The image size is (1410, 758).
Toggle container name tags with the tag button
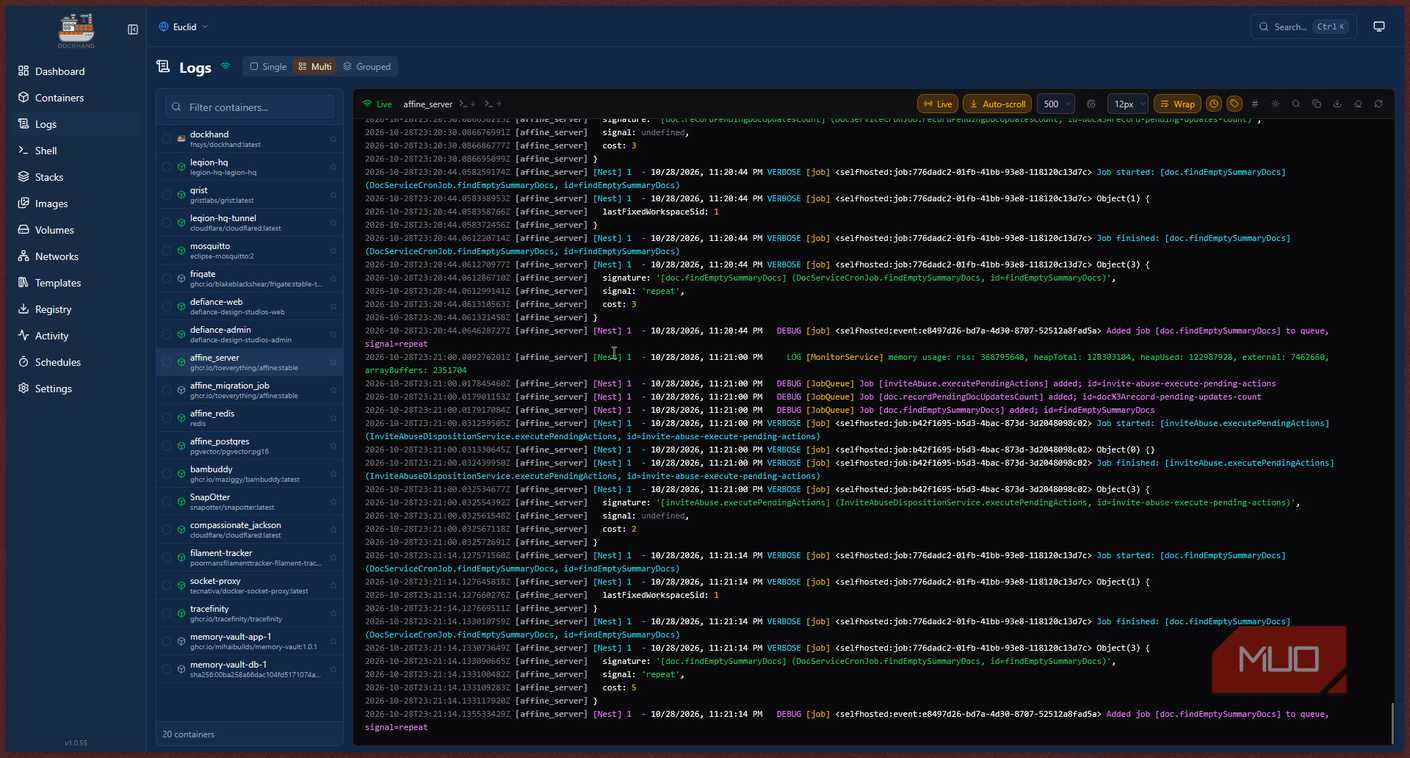1234,104
